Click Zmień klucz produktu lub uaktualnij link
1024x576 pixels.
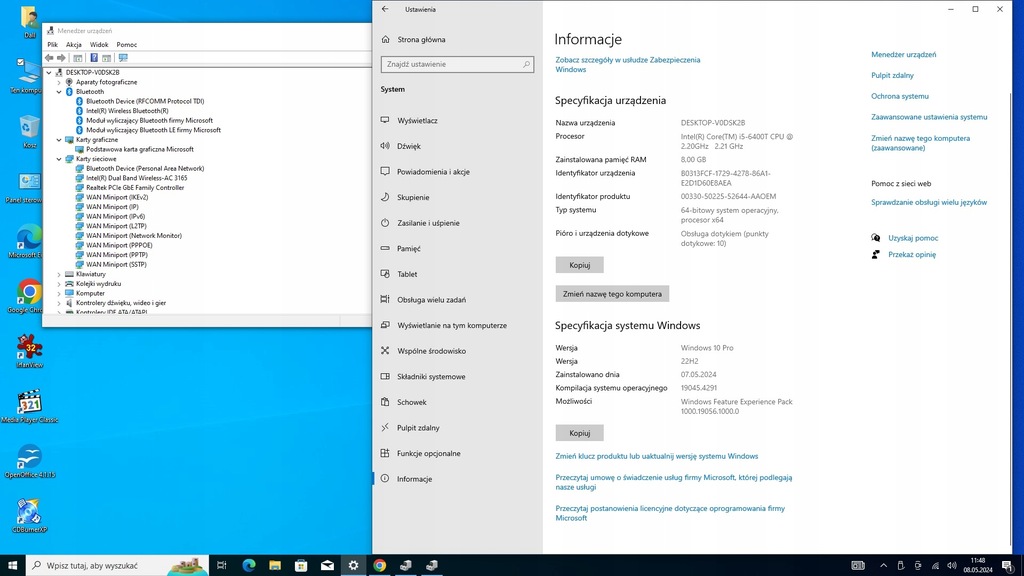[x=656, y=456]
